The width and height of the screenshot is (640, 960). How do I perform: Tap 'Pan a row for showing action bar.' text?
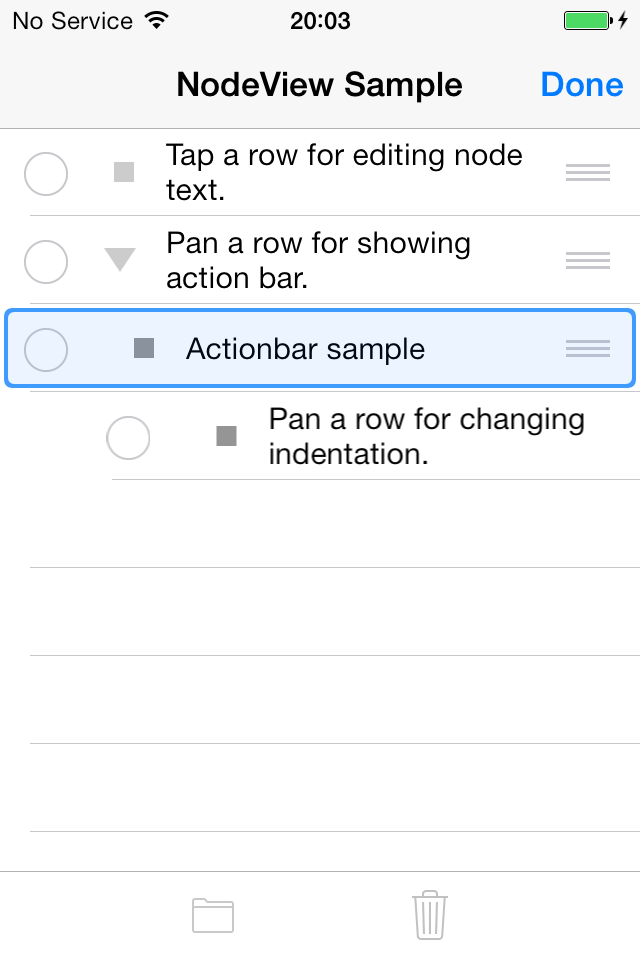tap(318, 261)
